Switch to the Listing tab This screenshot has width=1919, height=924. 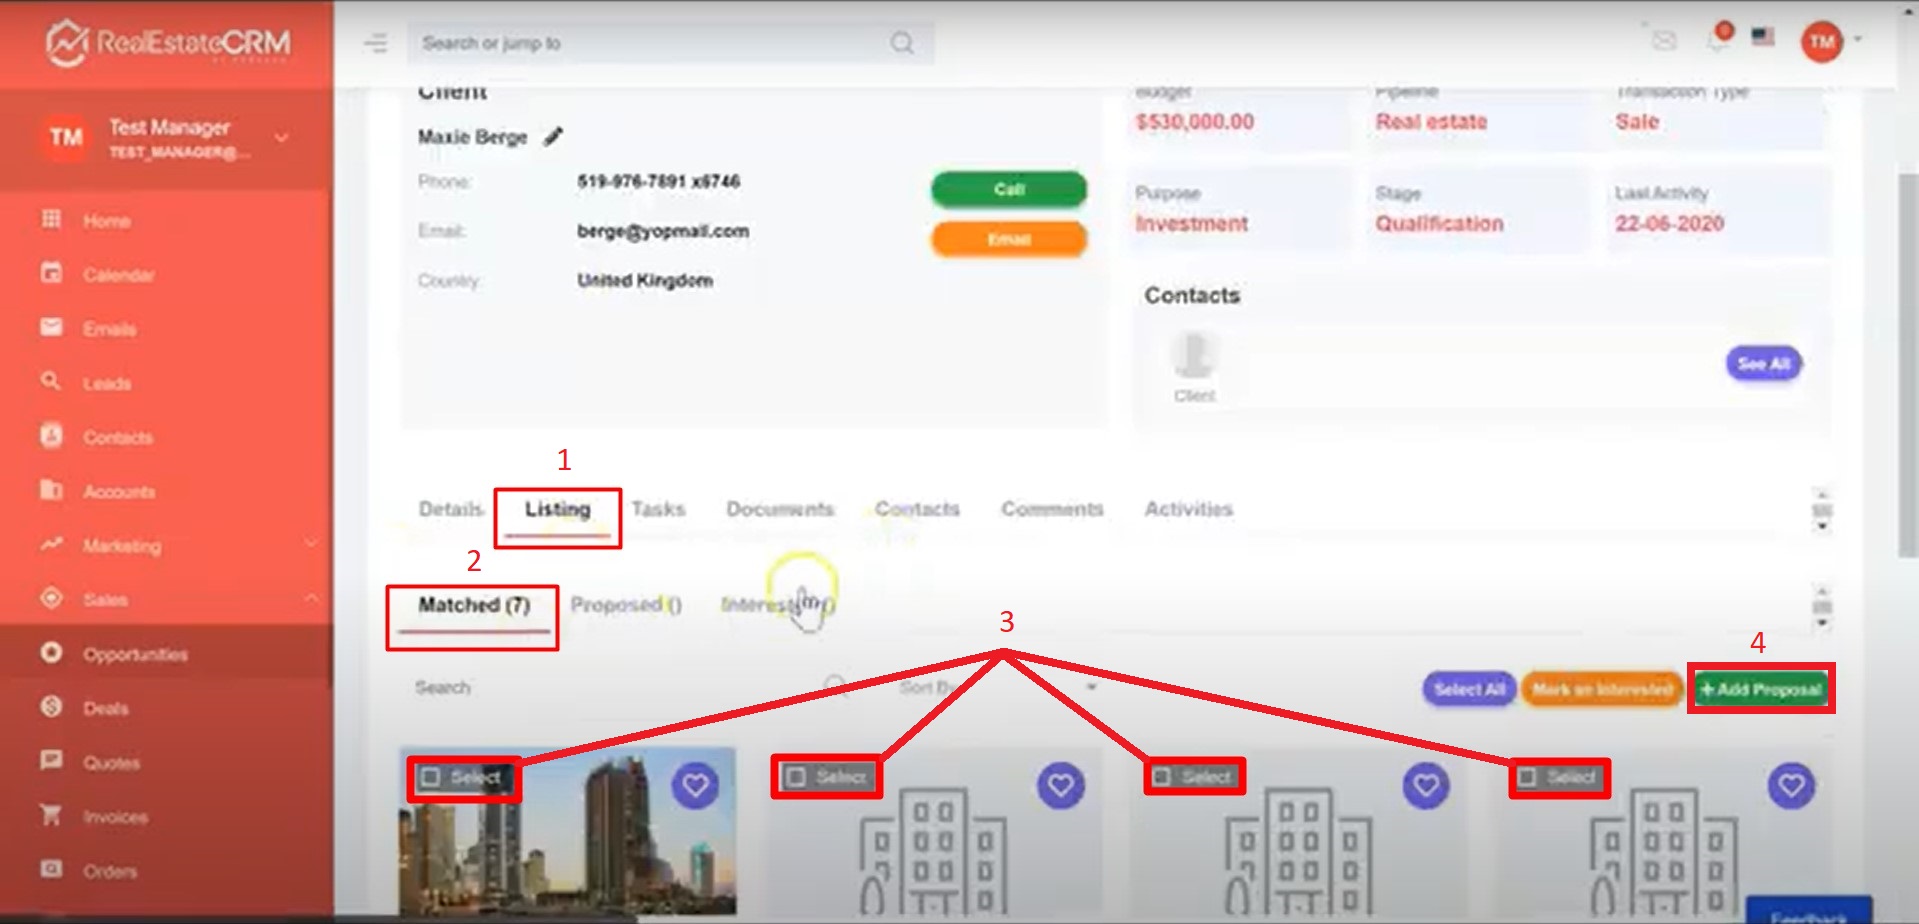(x=557, y=510)
